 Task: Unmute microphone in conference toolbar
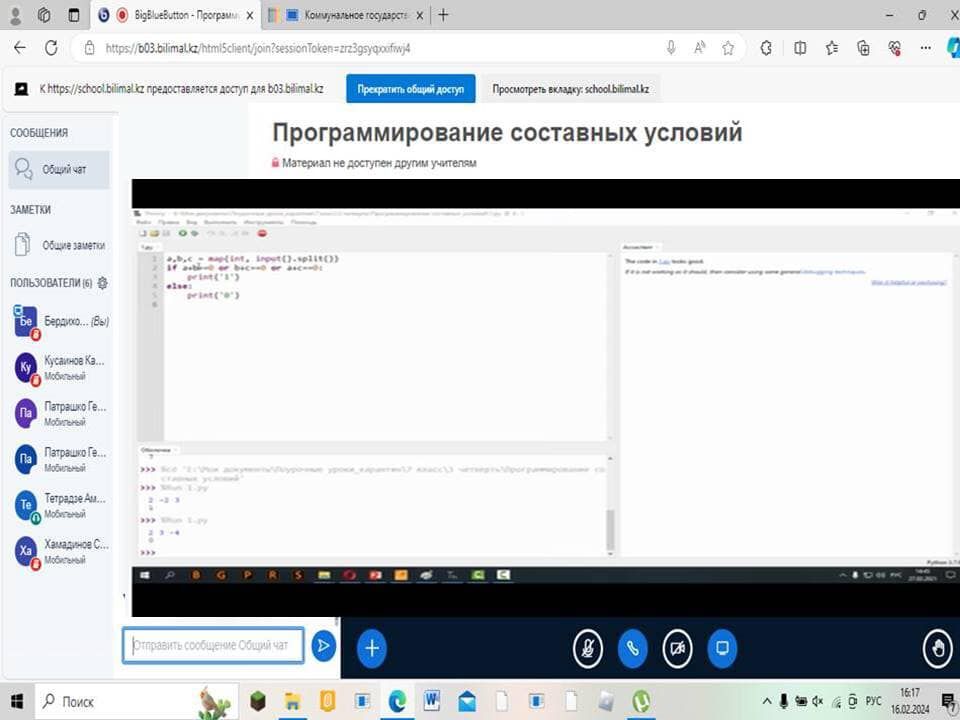pos(588,649)
